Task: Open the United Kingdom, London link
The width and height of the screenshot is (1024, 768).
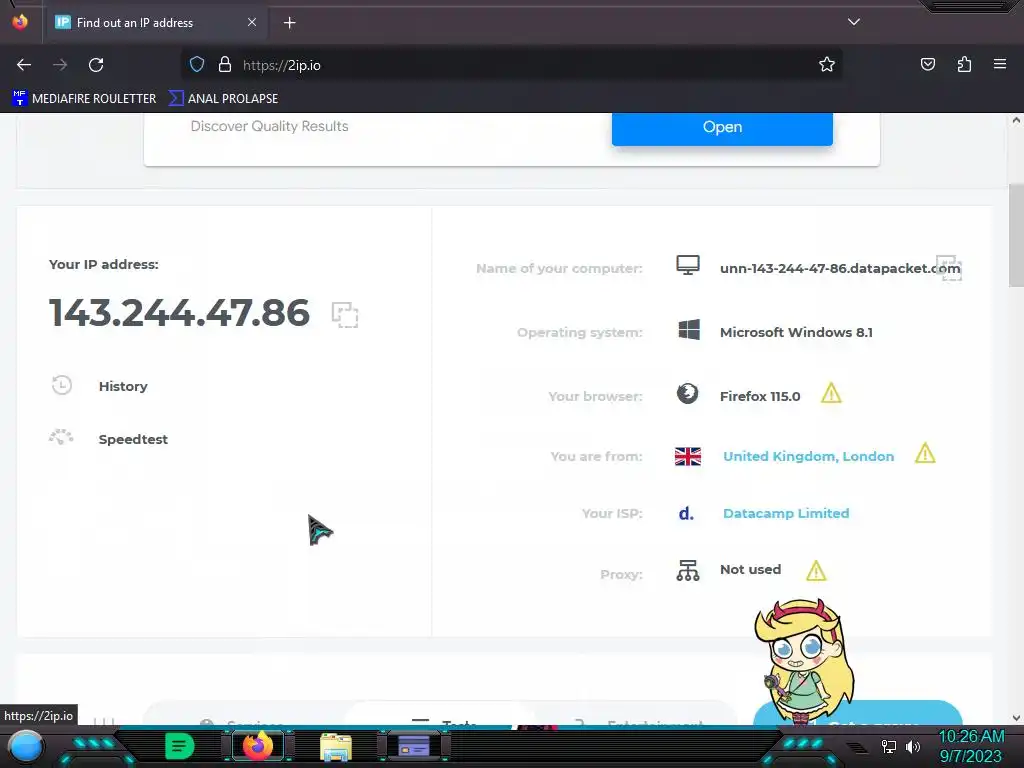Action: pos(808,456)
